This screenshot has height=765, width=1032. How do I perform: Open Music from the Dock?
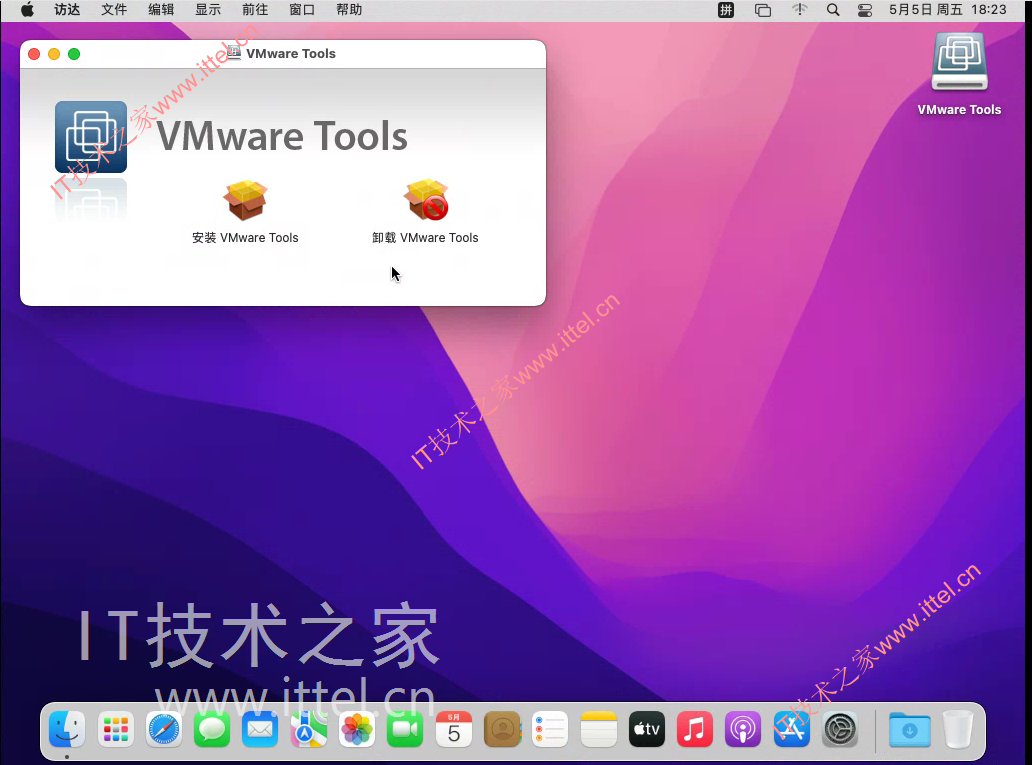(x=695, y=729)
